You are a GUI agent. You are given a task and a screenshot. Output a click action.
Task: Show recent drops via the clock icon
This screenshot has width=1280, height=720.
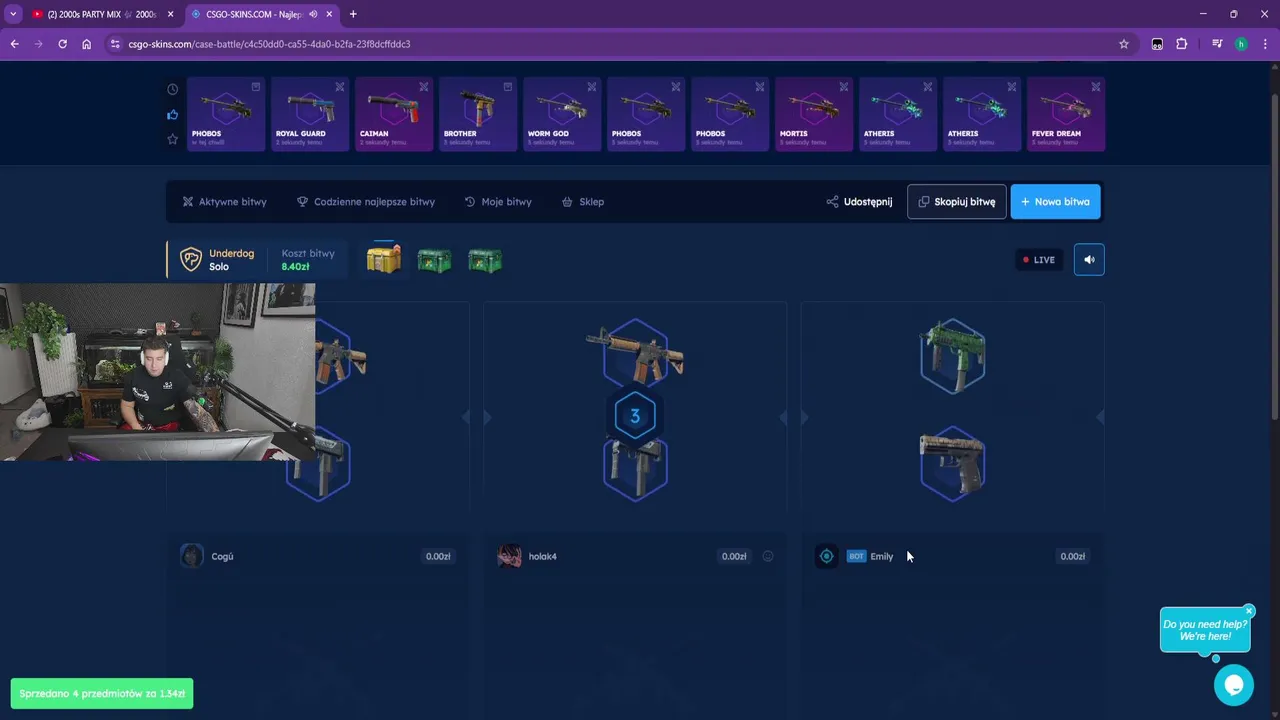point(172,90)
